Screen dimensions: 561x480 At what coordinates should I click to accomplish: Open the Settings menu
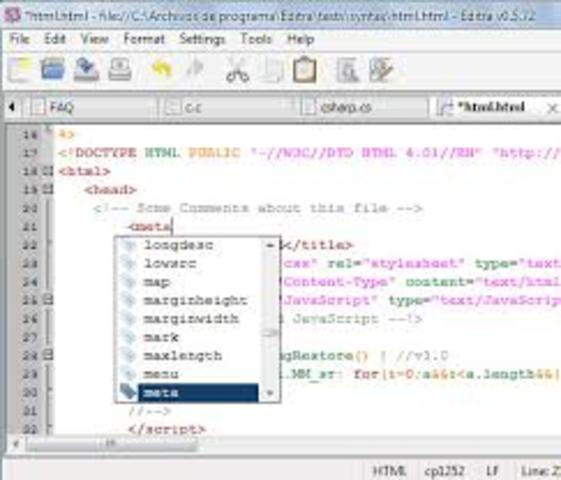pyautogui.click(x=202, y=39)
